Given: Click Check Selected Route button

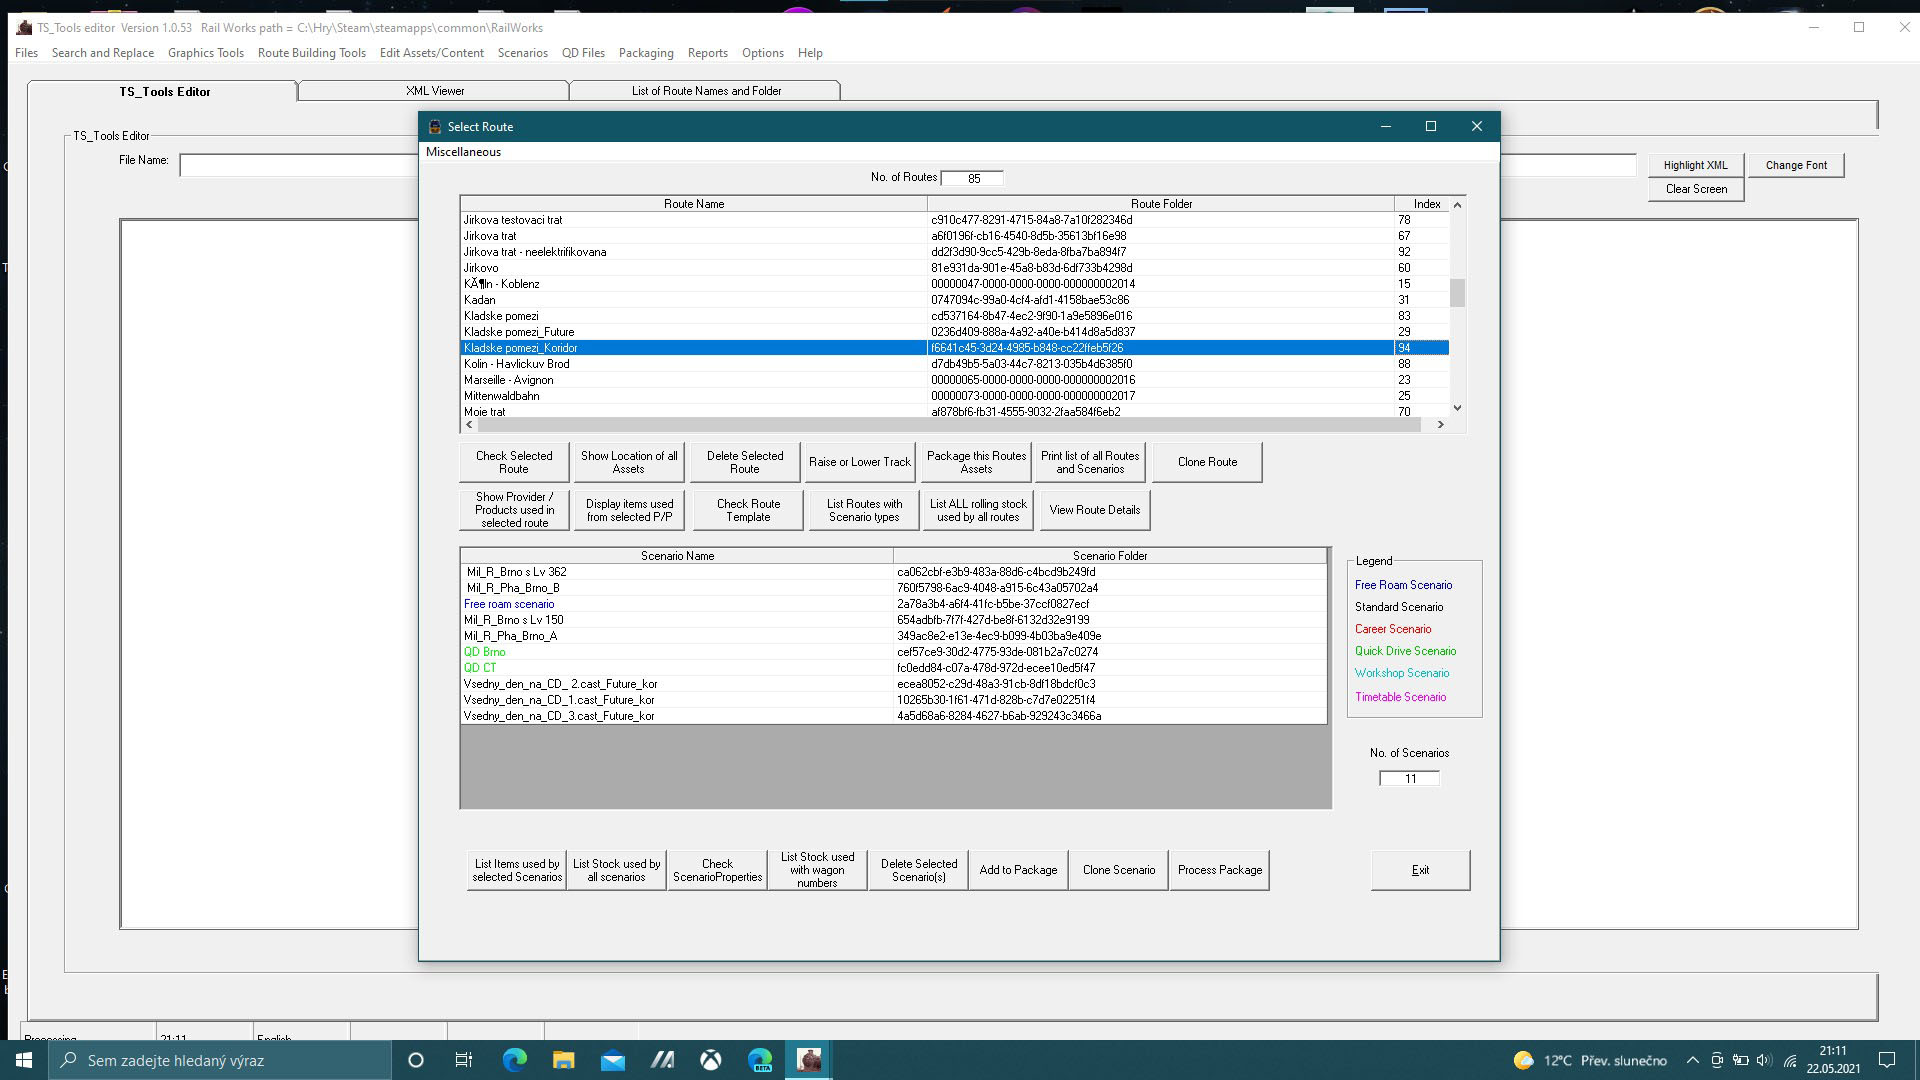Looking at the screenshot, I should (514, 462).
